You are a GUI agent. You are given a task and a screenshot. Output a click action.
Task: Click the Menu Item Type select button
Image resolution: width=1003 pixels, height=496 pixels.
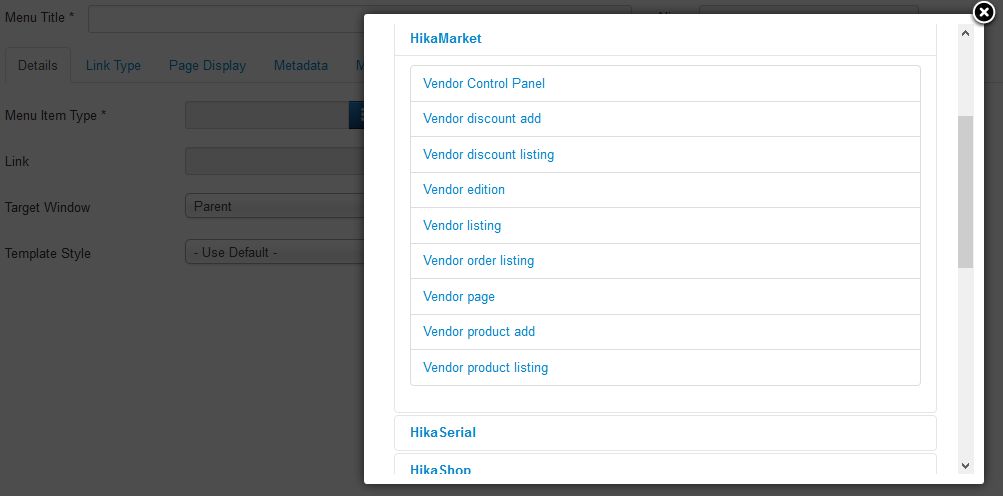pos(356,115)
